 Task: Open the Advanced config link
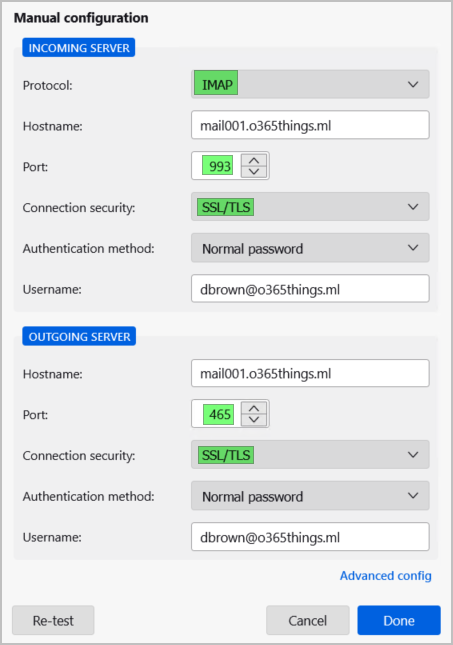point(386,575)
